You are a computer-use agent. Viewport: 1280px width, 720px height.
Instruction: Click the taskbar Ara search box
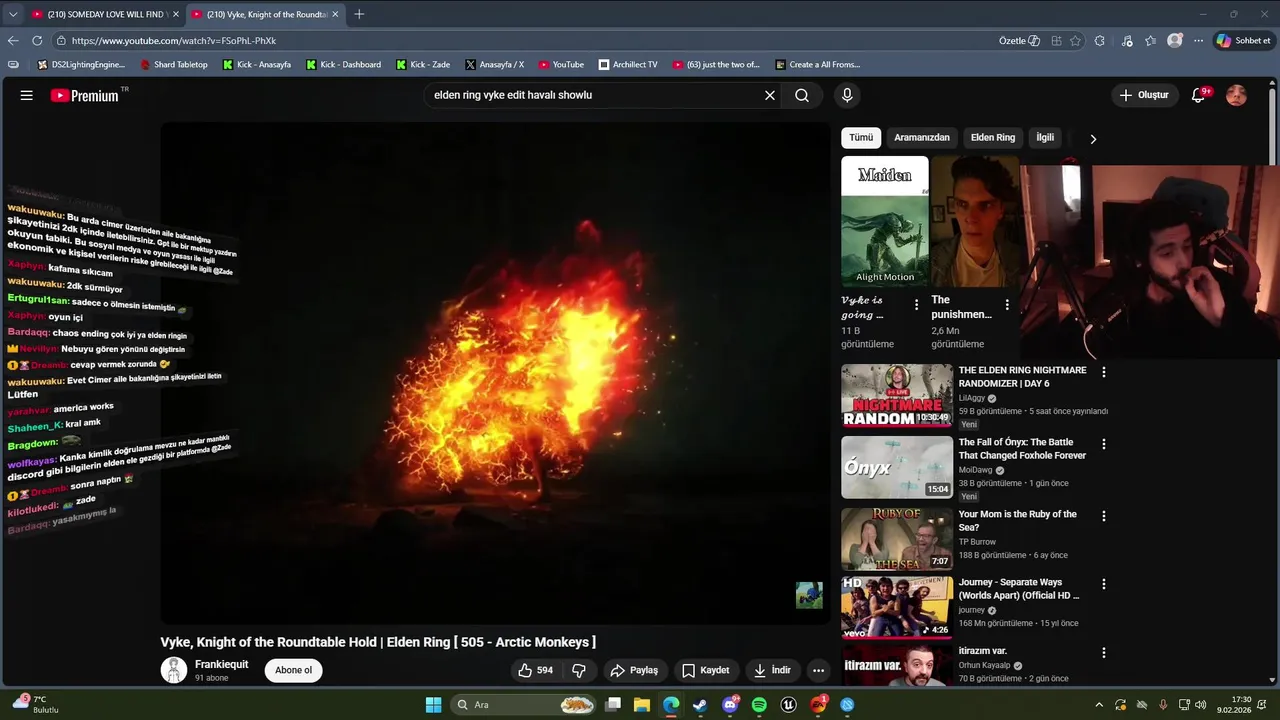point(525,705)
